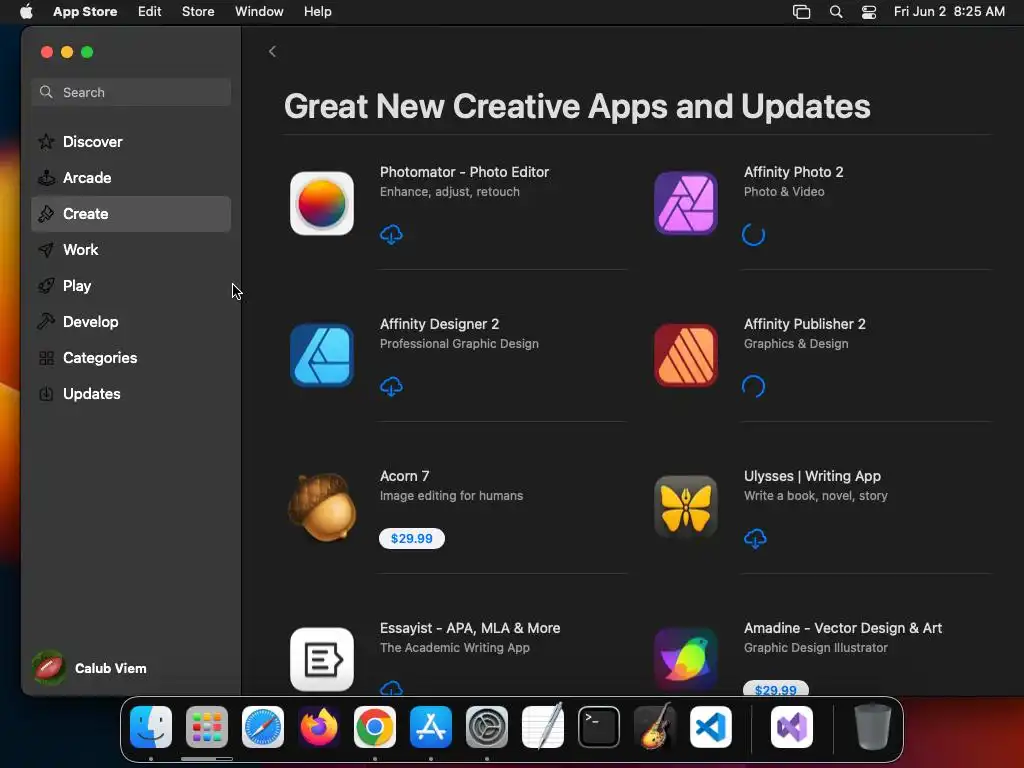Screen dimensions: 1024x768
Task: Download Ulysses with its cloud icon
Action: click(x=755, y=539)
